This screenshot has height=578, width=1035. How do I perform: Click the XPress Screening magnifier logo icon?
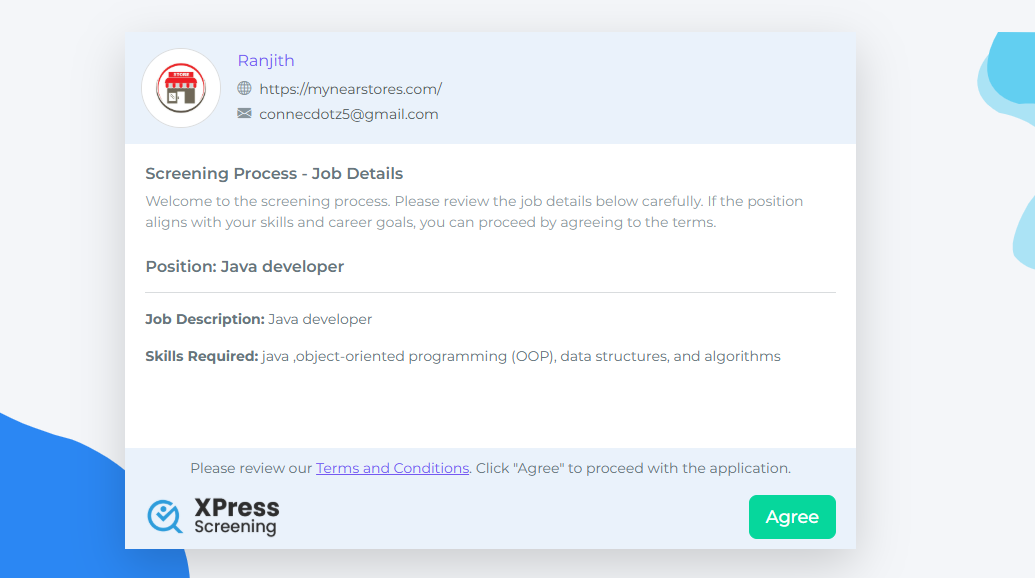164,516
